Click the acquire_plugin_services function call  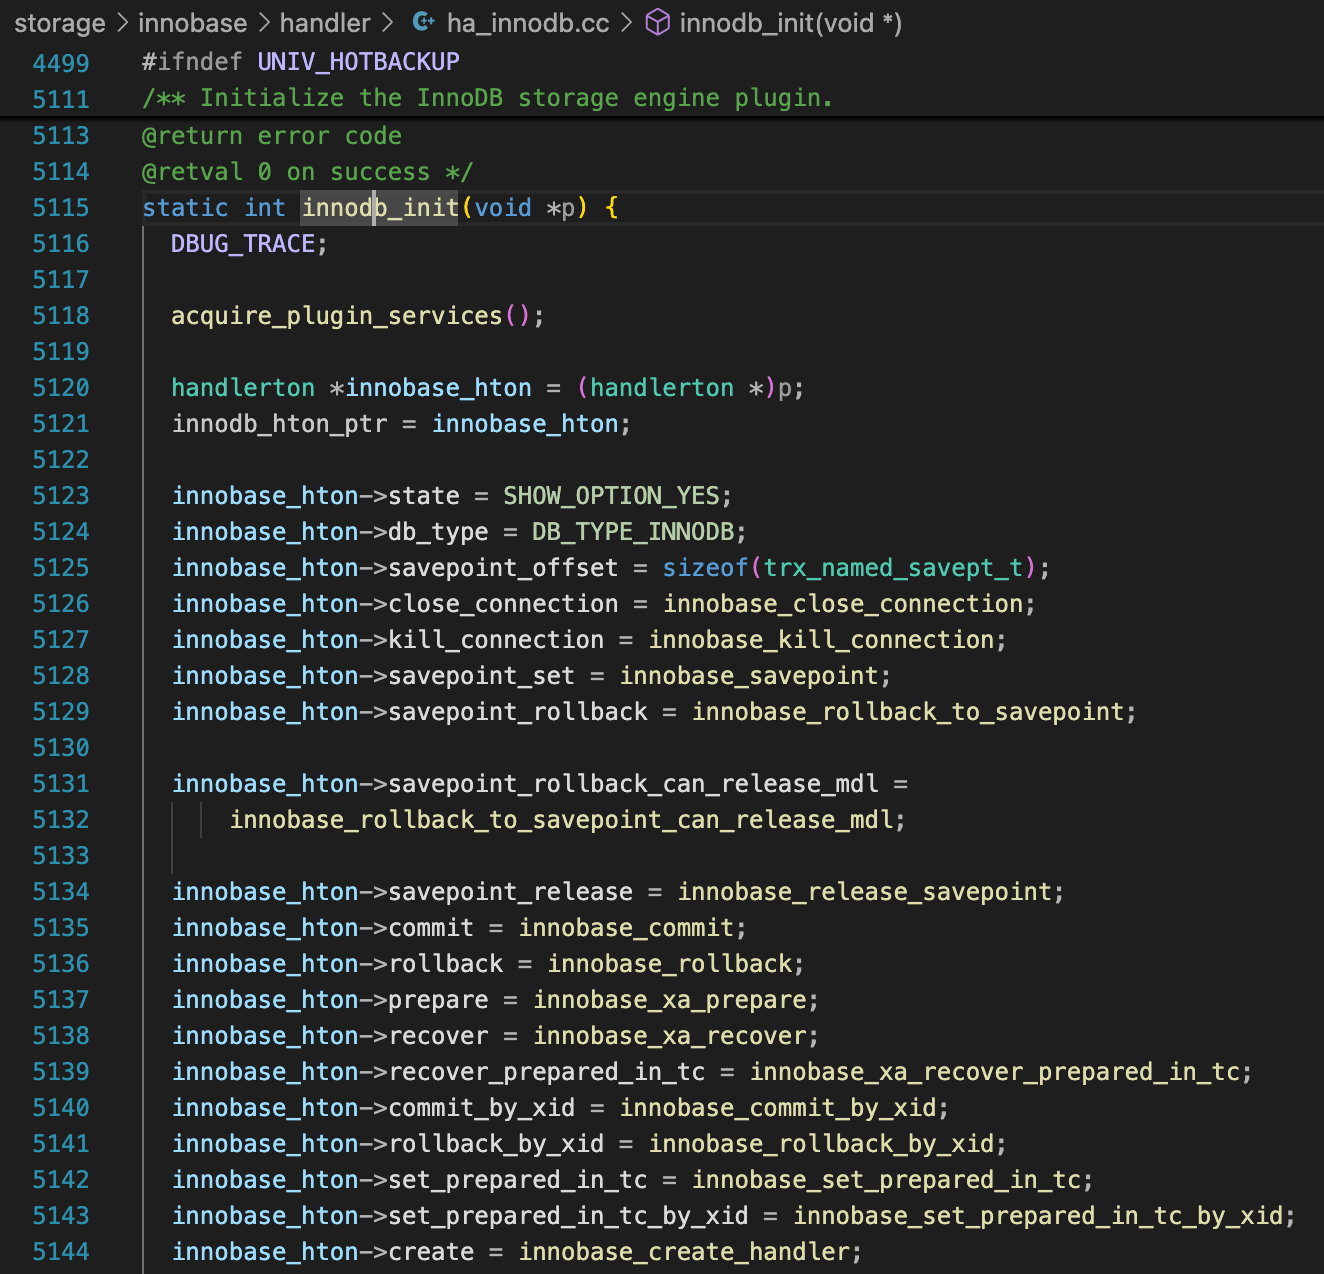tap(336, 316)
